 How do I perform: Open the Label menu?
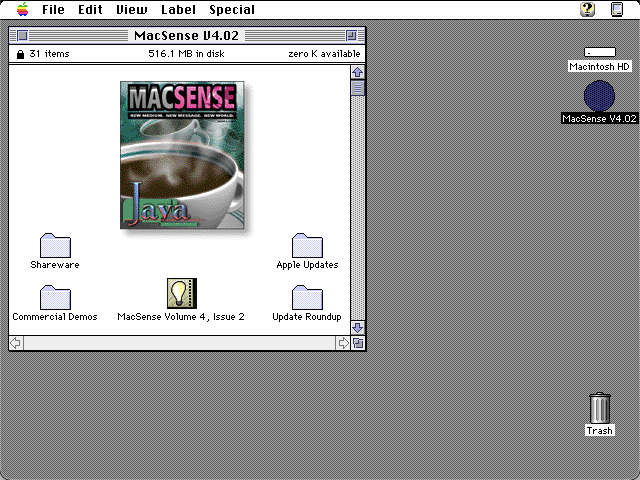178,9
